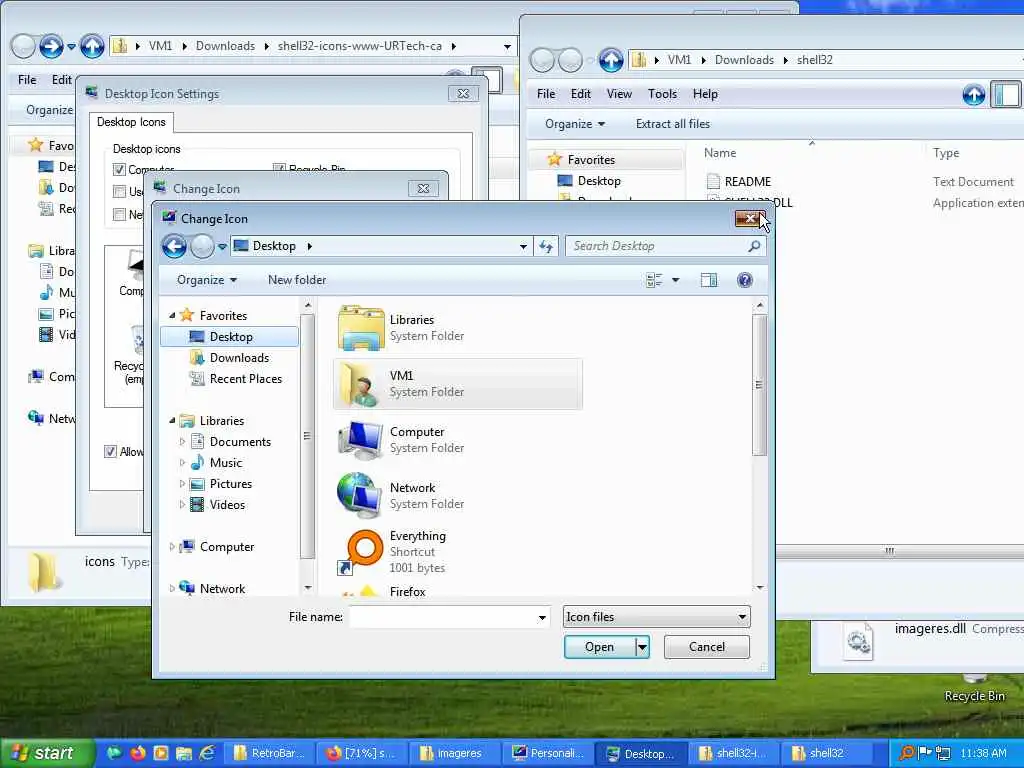Image resolution: width=1024 pixels, height=768 pixels.
Task: Click Extract all files in shell32 window
Action: (673, 124)
